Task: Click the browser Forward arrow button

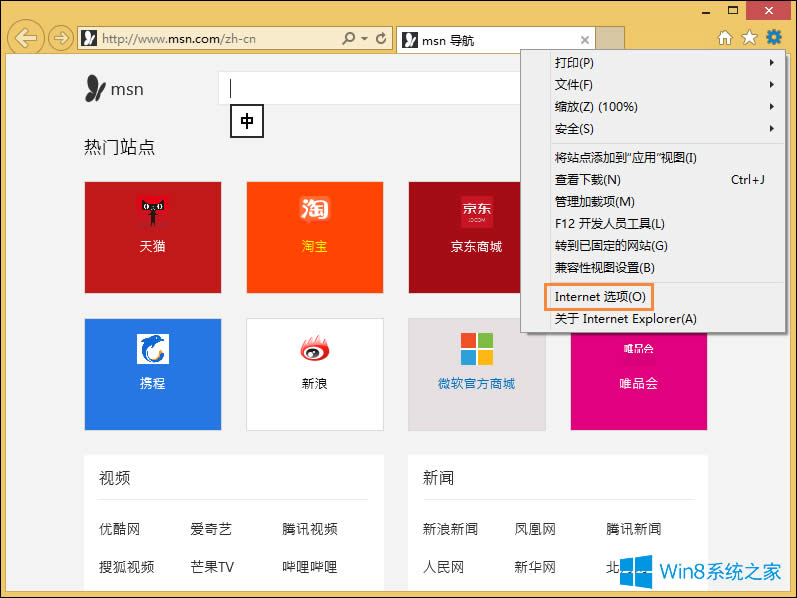Action: [x=60, y=39]
